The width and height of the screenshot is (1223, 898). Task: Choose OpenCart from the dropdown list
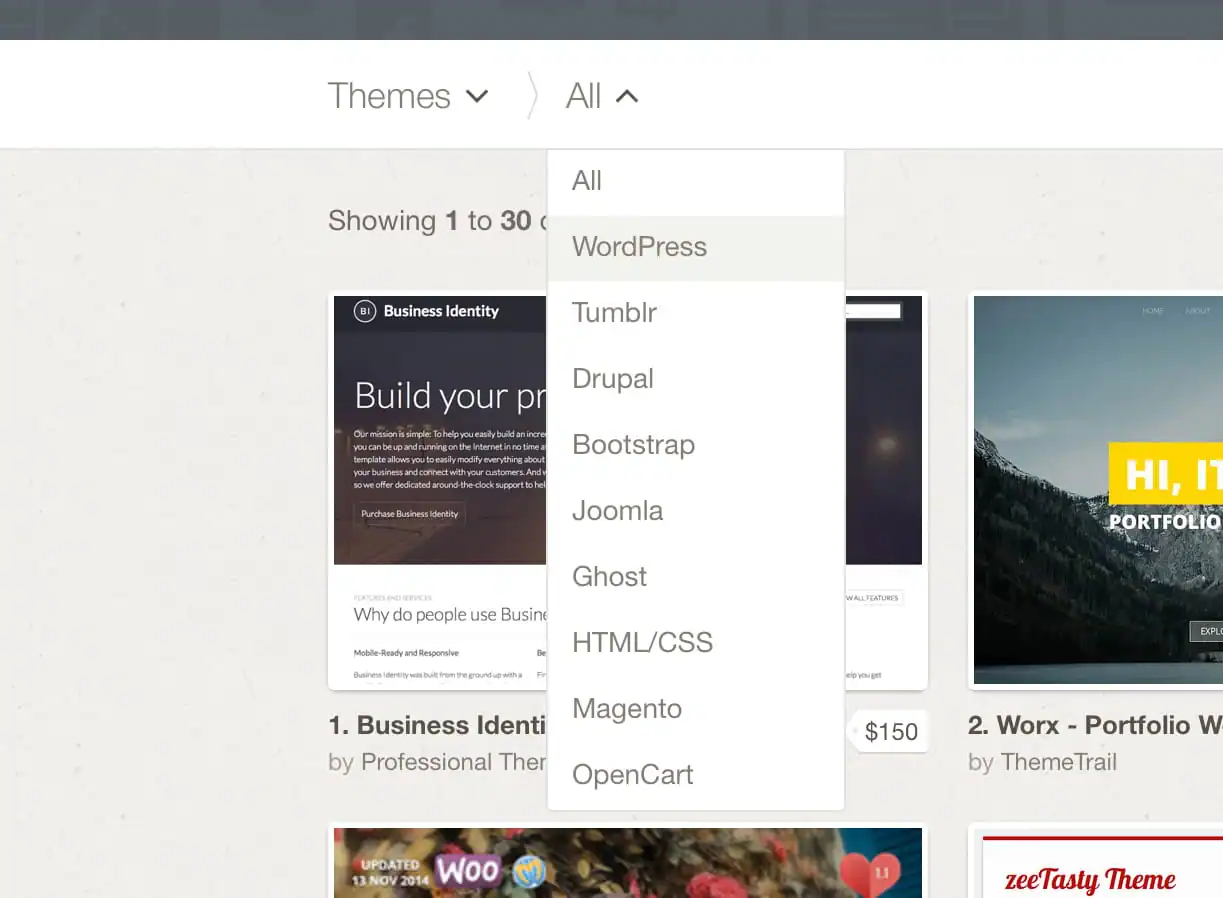pyautogui.click(x=696, y=775)
